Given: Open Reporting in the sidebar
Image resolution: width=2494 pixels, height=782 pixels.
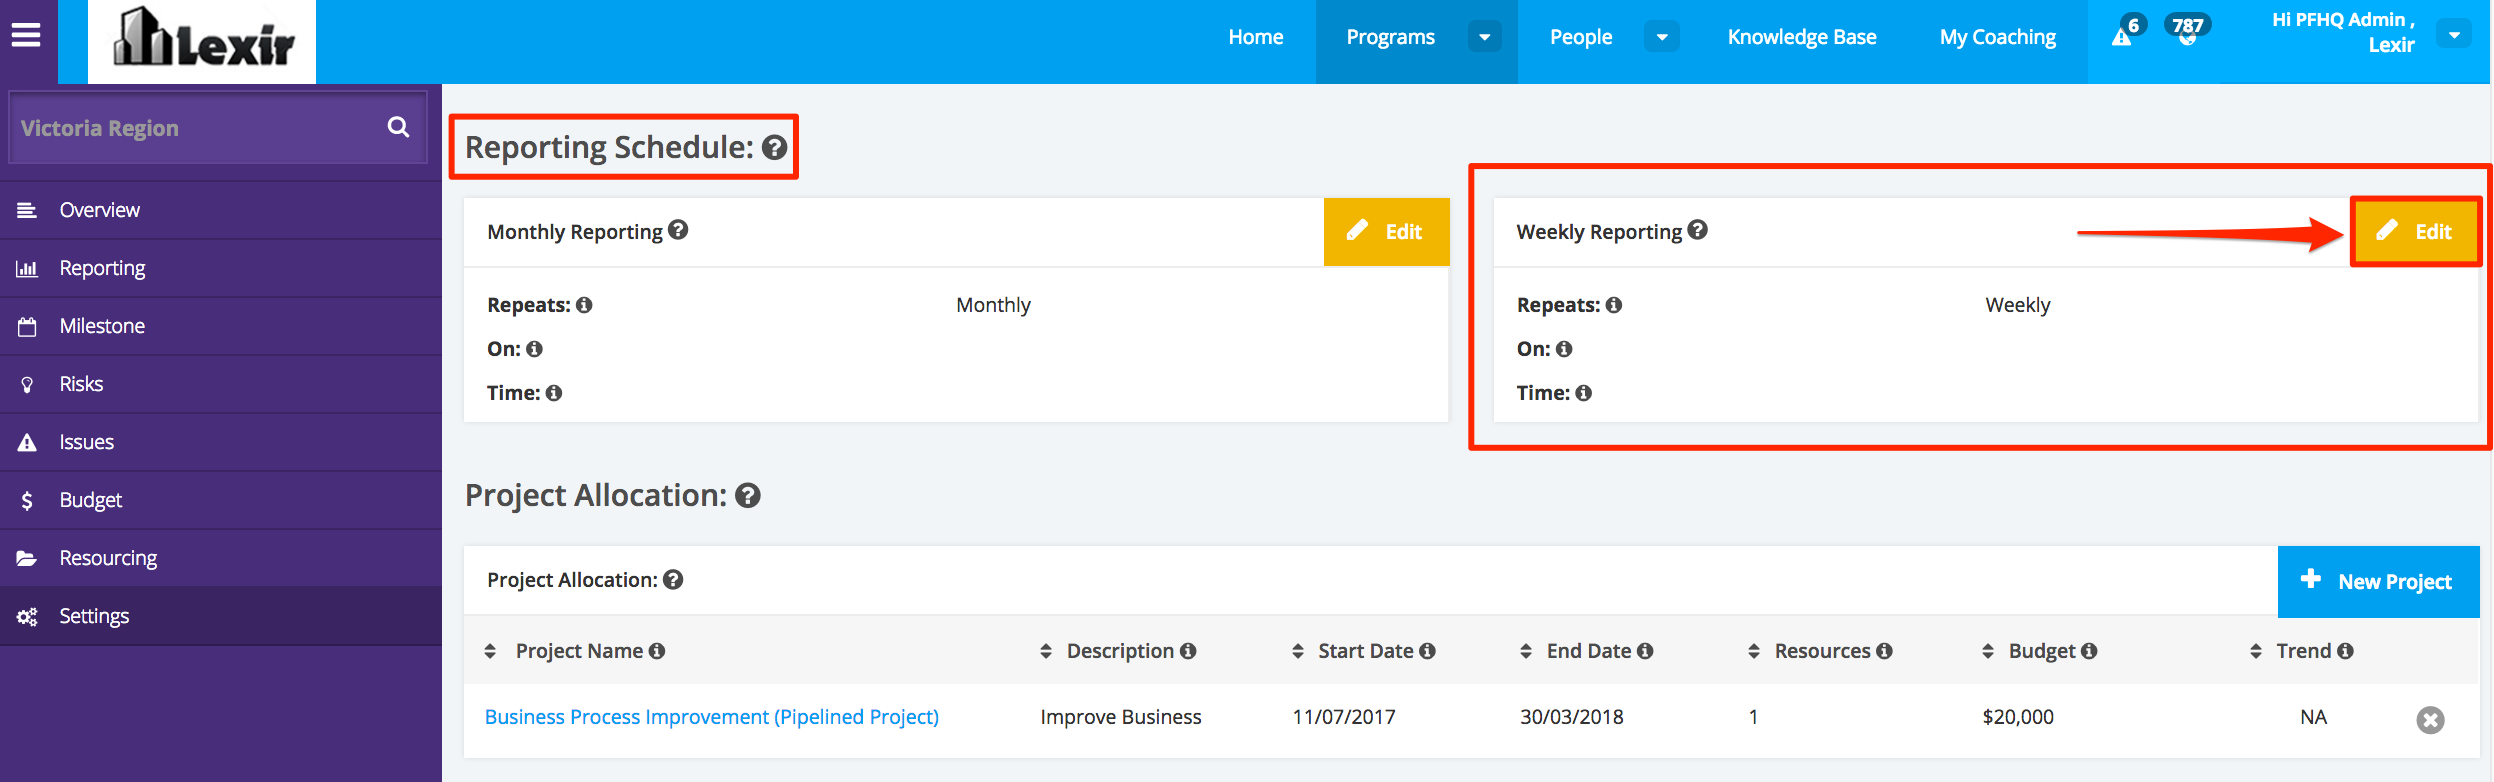Looking at the screenshot, I should [221, 268].
